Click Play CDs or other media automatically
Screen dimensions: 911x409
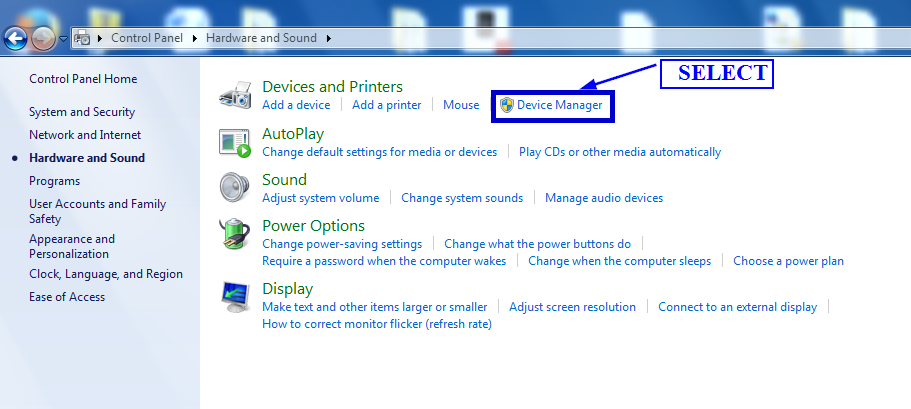tap(620, 152)
